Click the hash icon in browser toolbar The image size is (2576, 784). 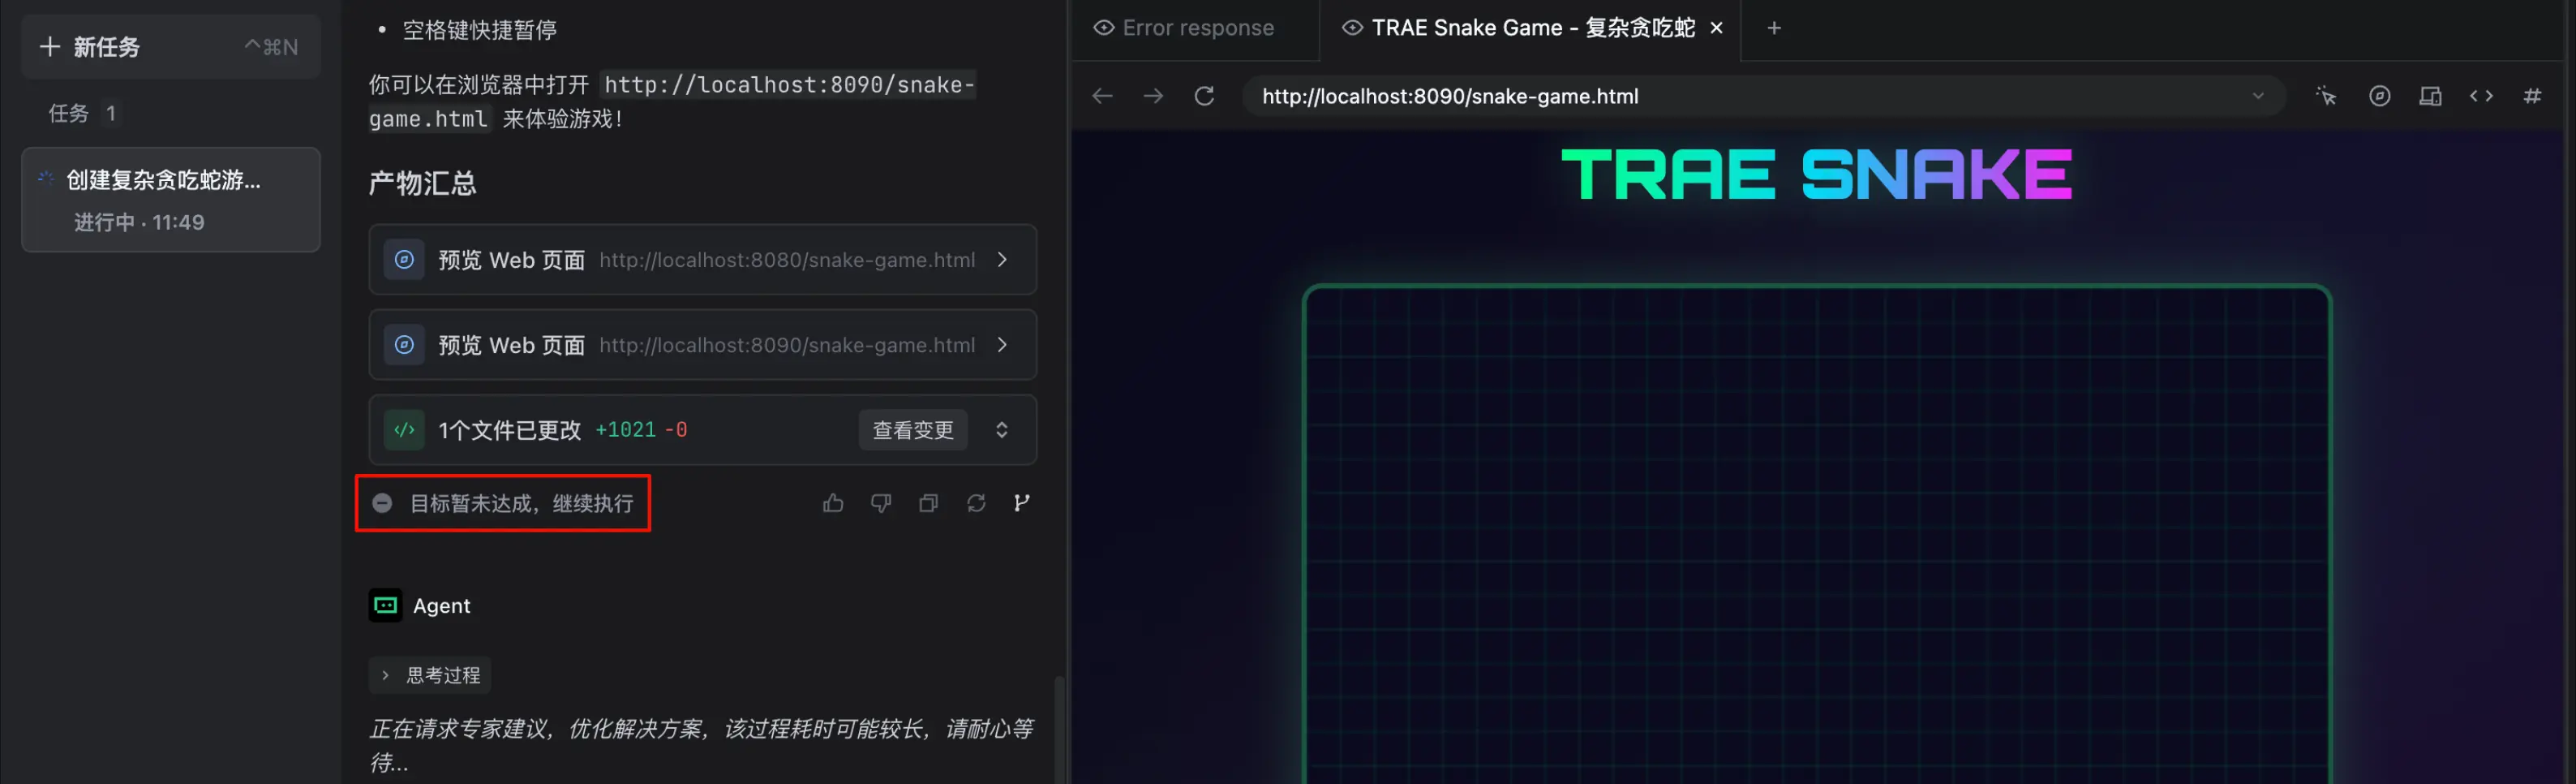point(2532,96)
